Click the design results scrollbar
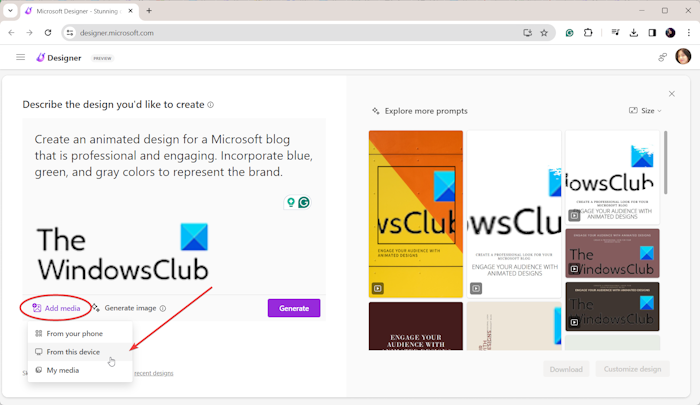Viewport: 700px width, 405px height. (666, 163)
